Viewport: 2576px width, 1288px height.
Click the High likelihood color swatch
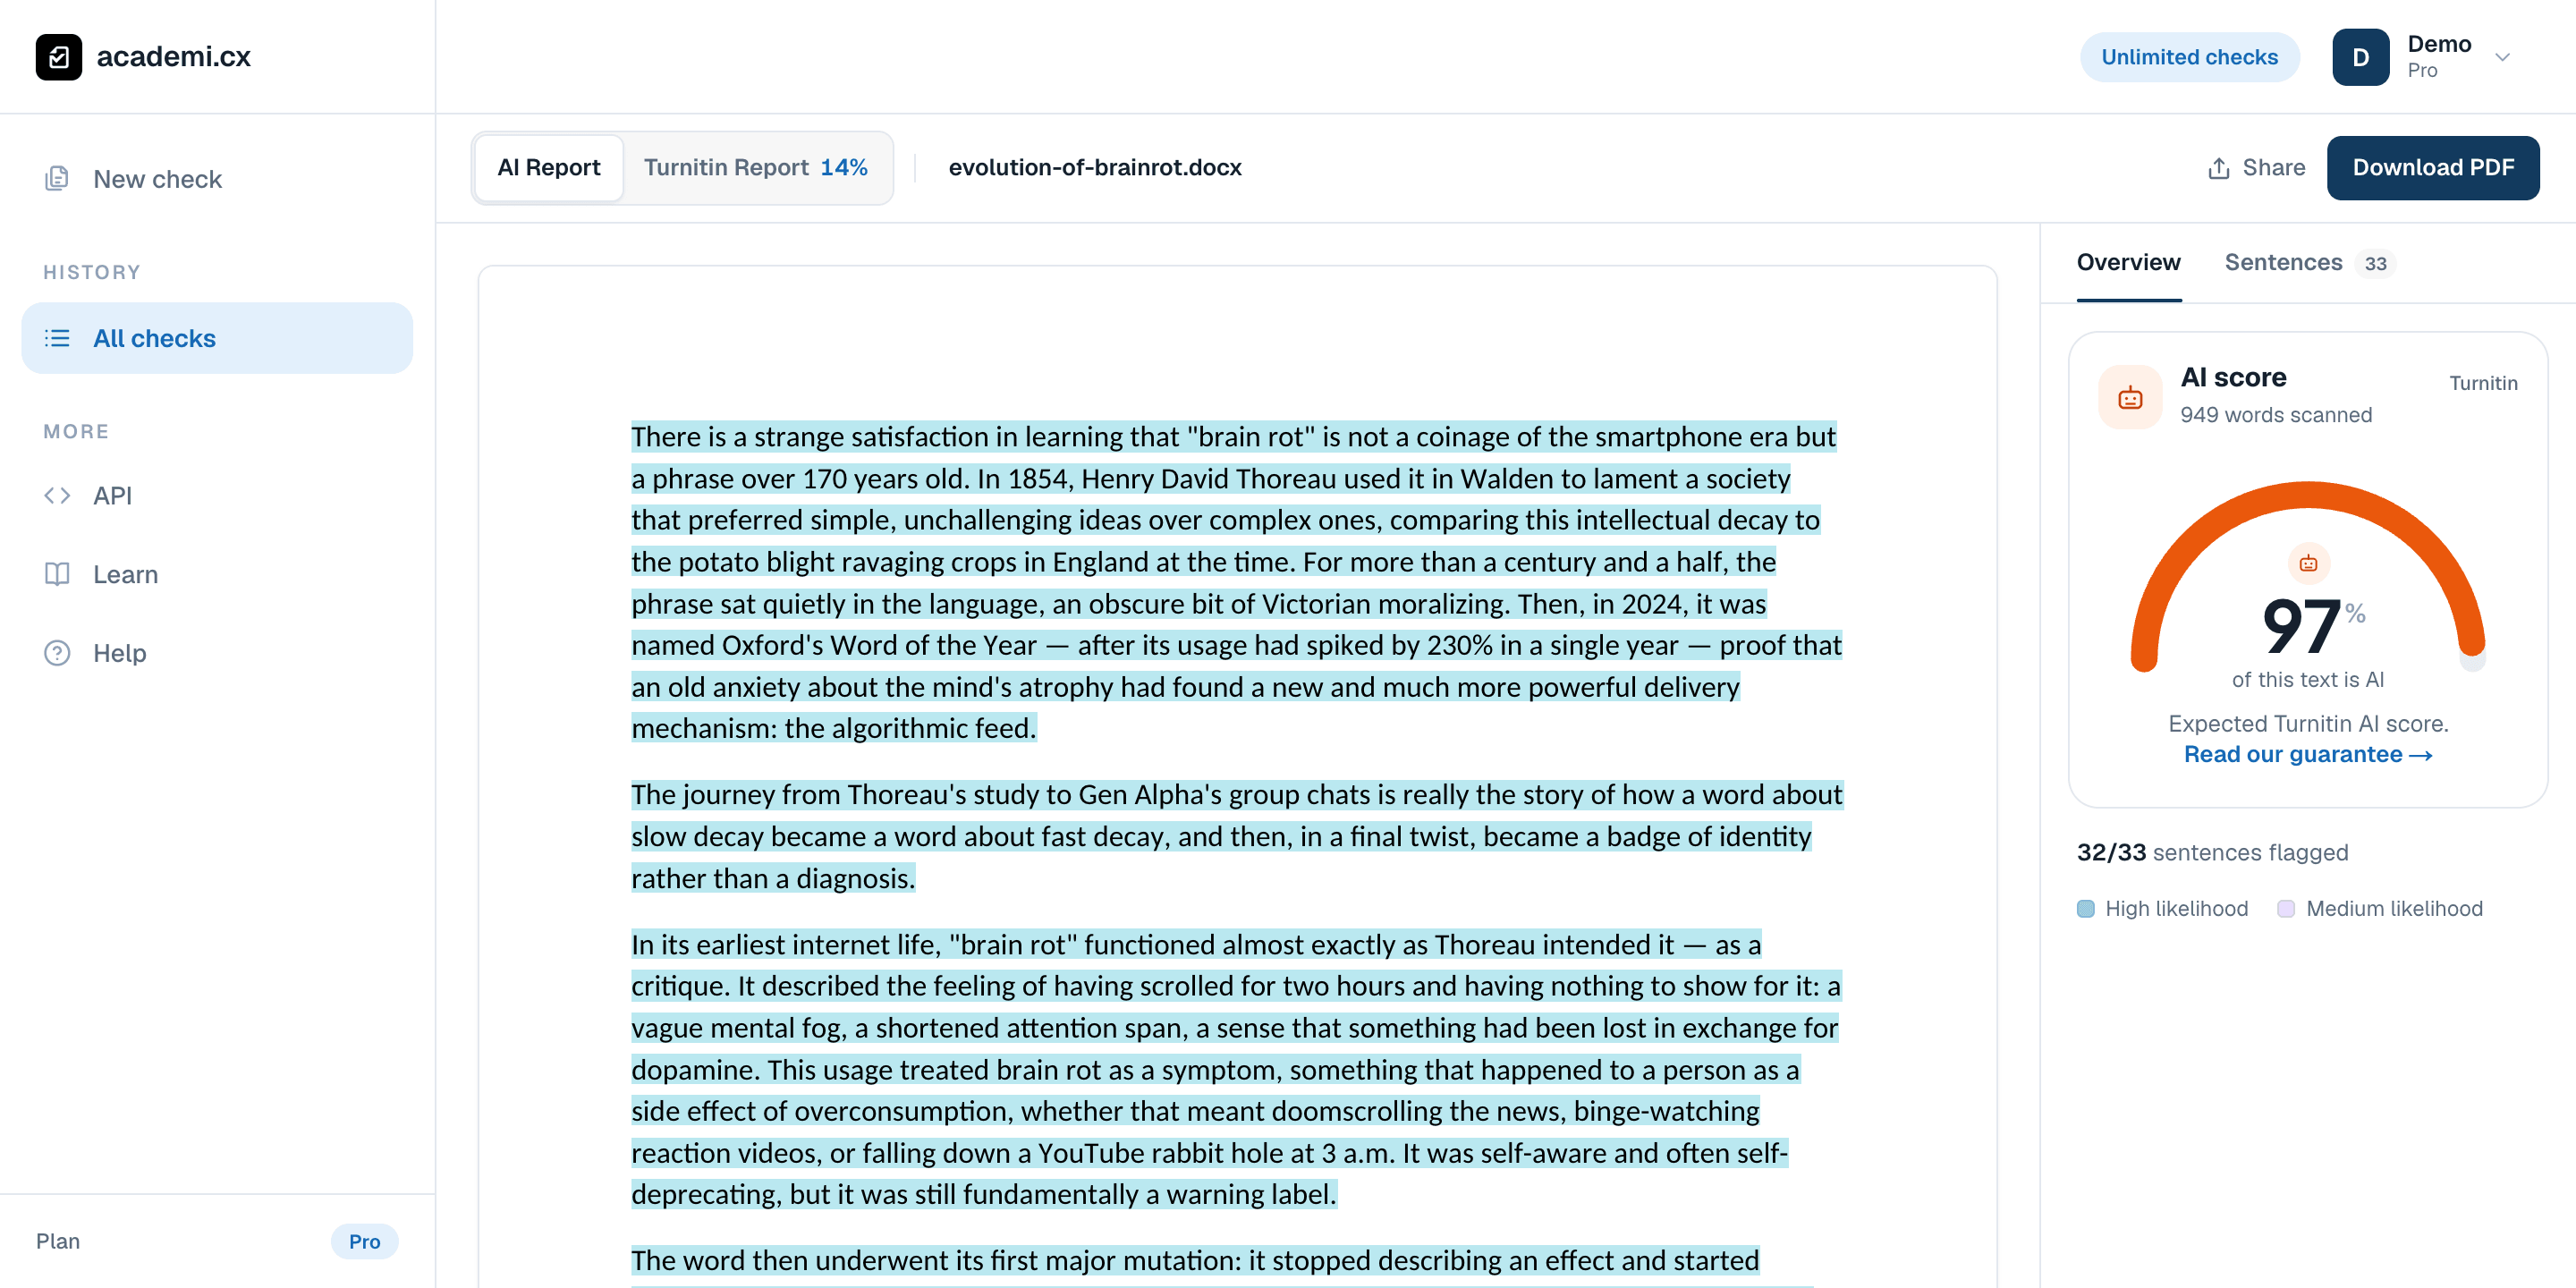point(2085,909)
